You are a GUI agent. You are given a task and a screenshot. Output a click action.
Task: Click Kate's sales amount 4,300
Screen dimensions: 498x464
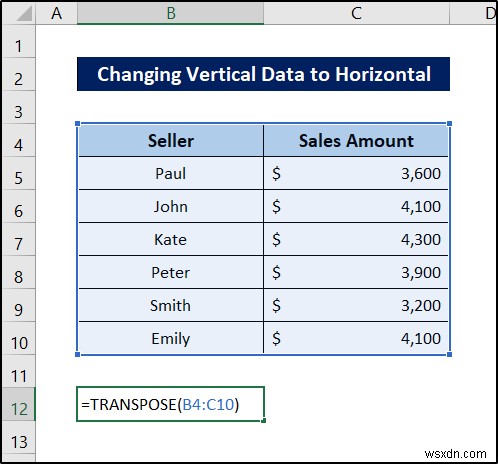tap(356, 239)
